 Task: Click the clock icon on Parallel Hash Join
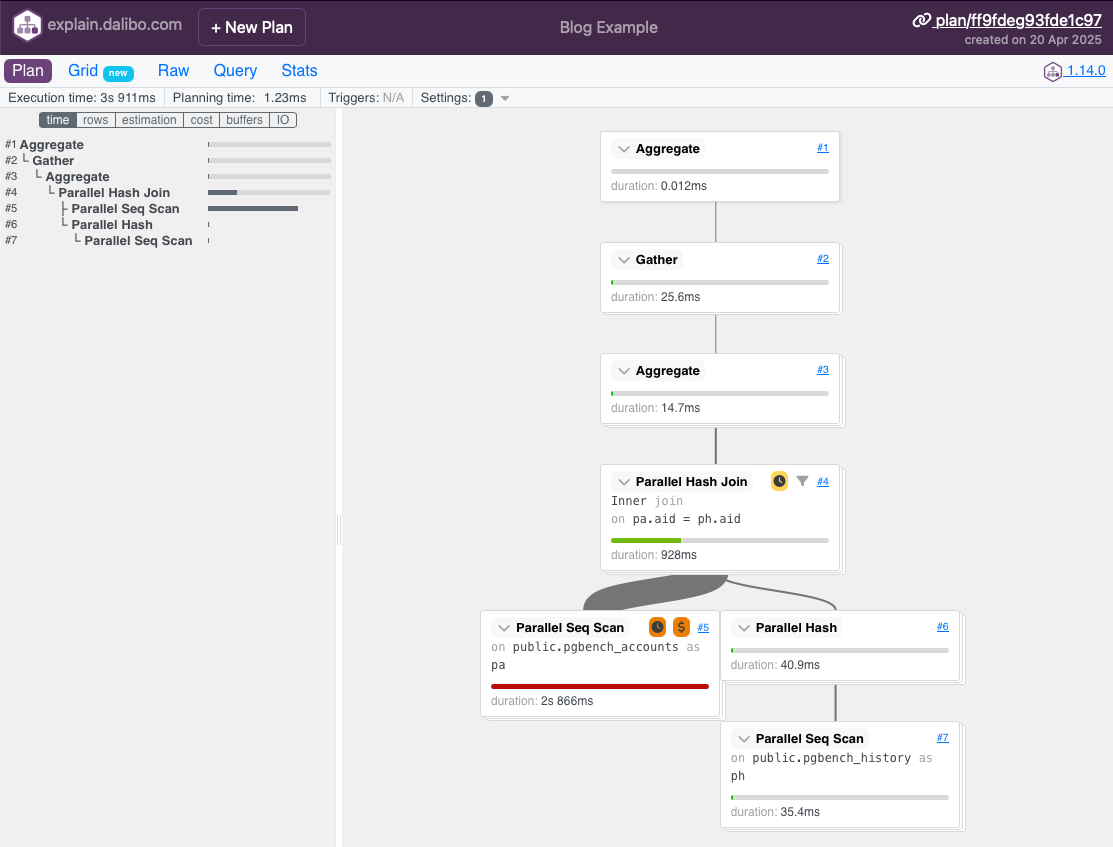coord(779,481)
